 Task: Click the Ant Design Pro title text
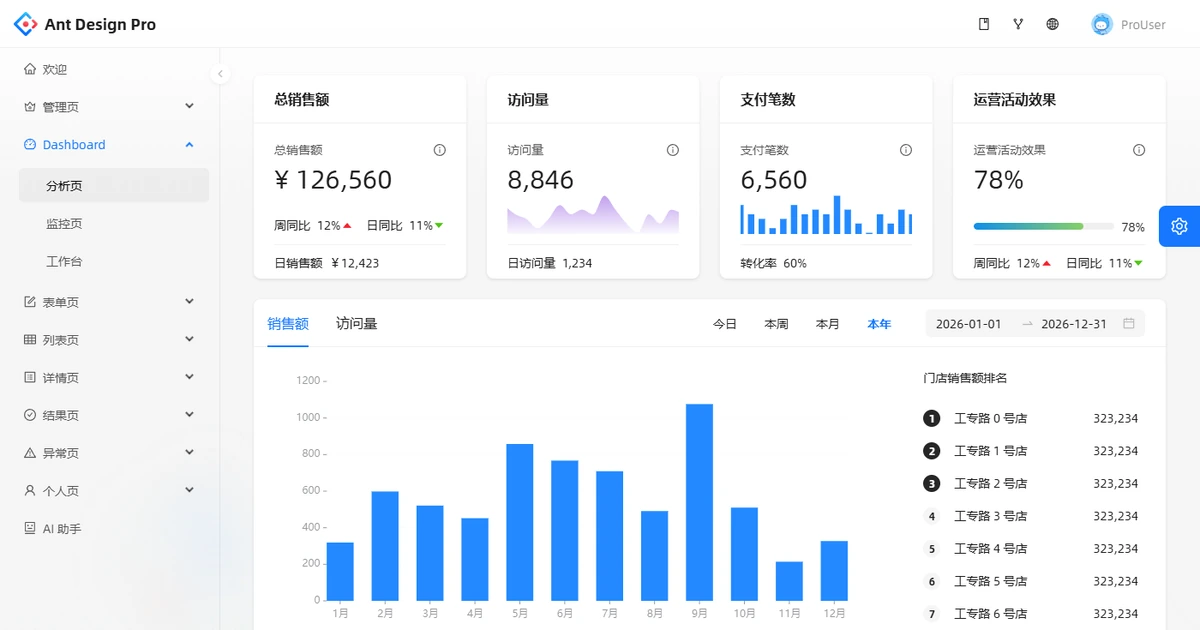coord(100,24)
